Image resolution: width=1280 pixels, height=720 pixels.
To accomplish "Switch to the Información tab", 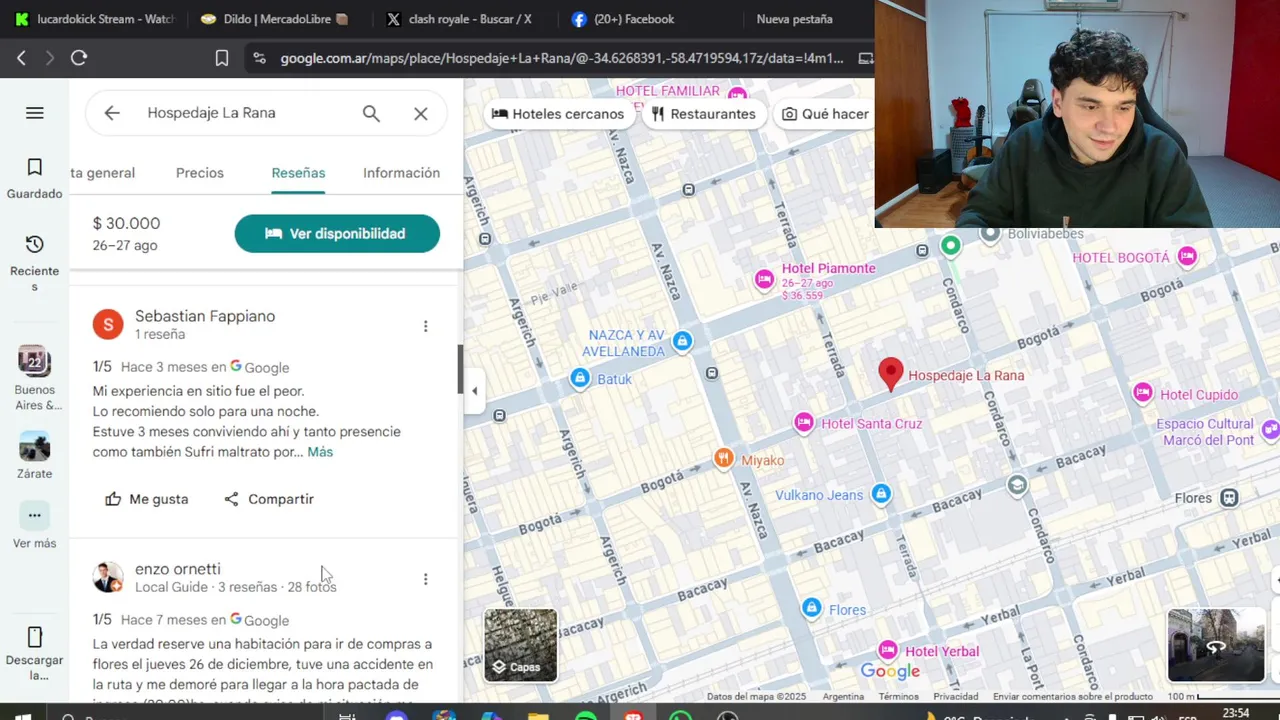I will [401, 173].
